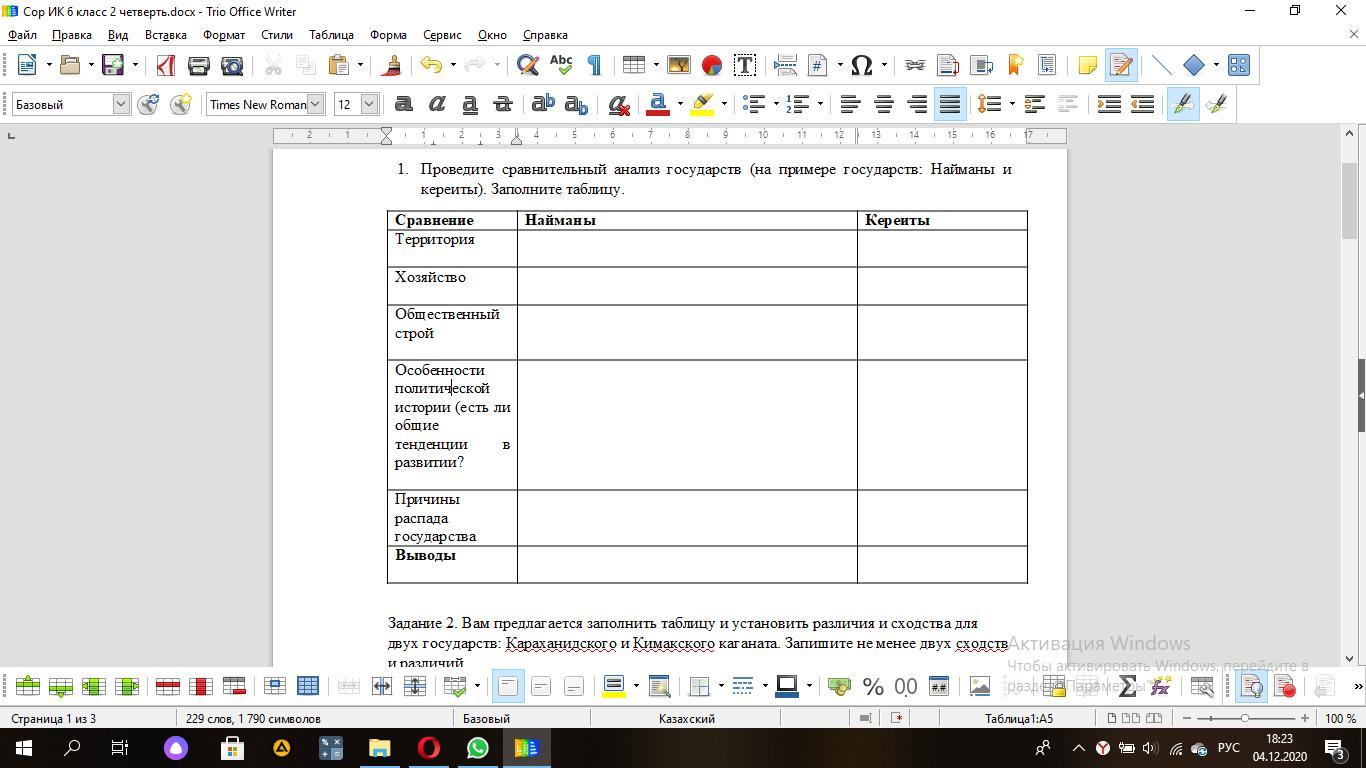Toggle italic formatting
1366x768 pixels.
(437, 104)
